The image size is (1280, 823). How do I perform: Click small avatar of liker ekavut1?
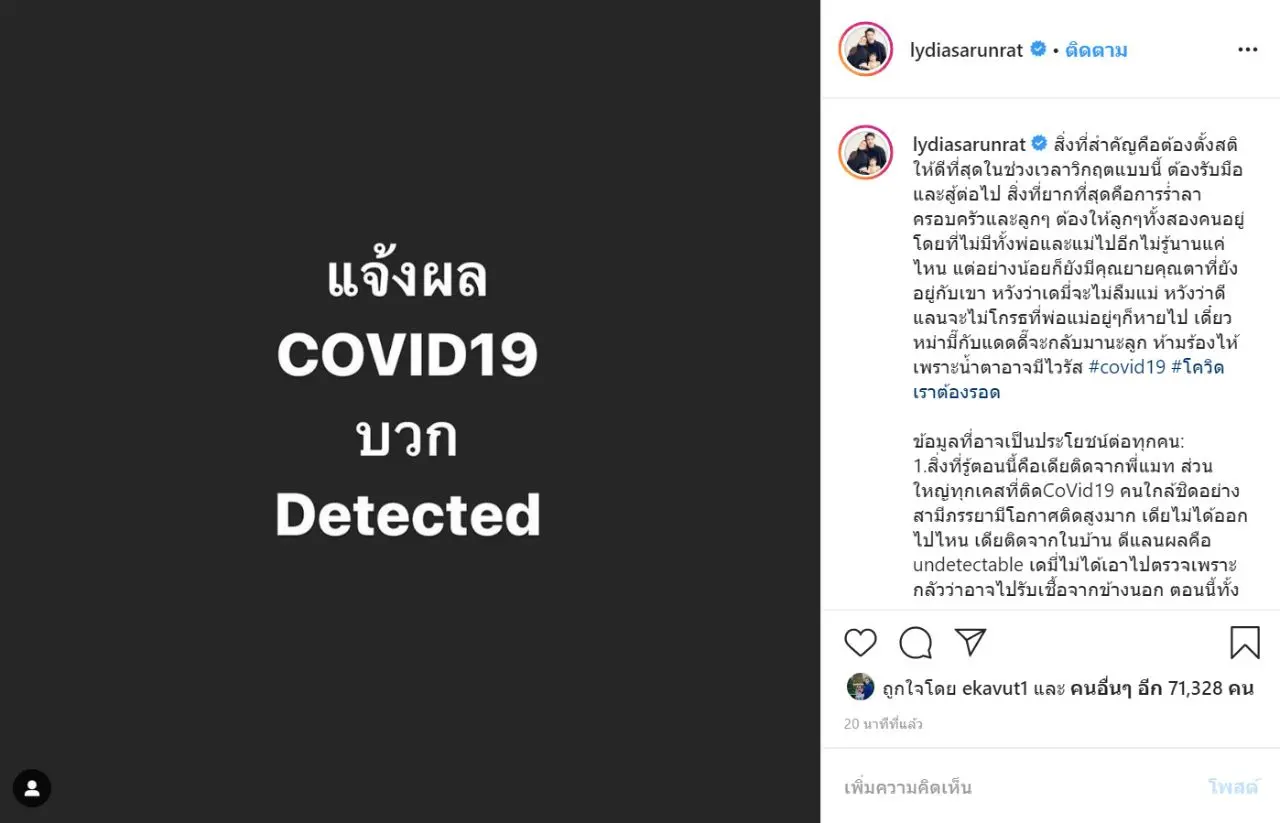pyautogui.click(x=860, y=686)
